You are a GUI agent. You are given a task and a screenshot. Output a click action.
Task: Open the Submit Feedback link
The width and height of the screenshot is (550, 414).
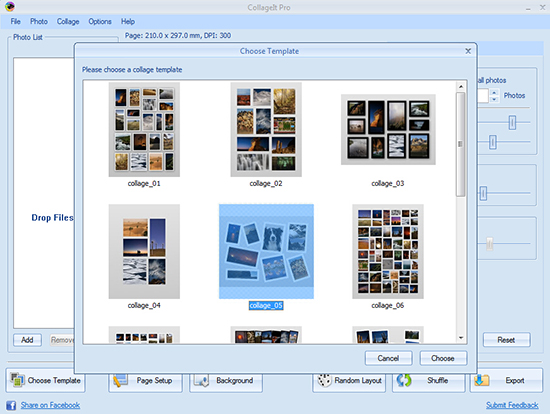click(512, 405)
